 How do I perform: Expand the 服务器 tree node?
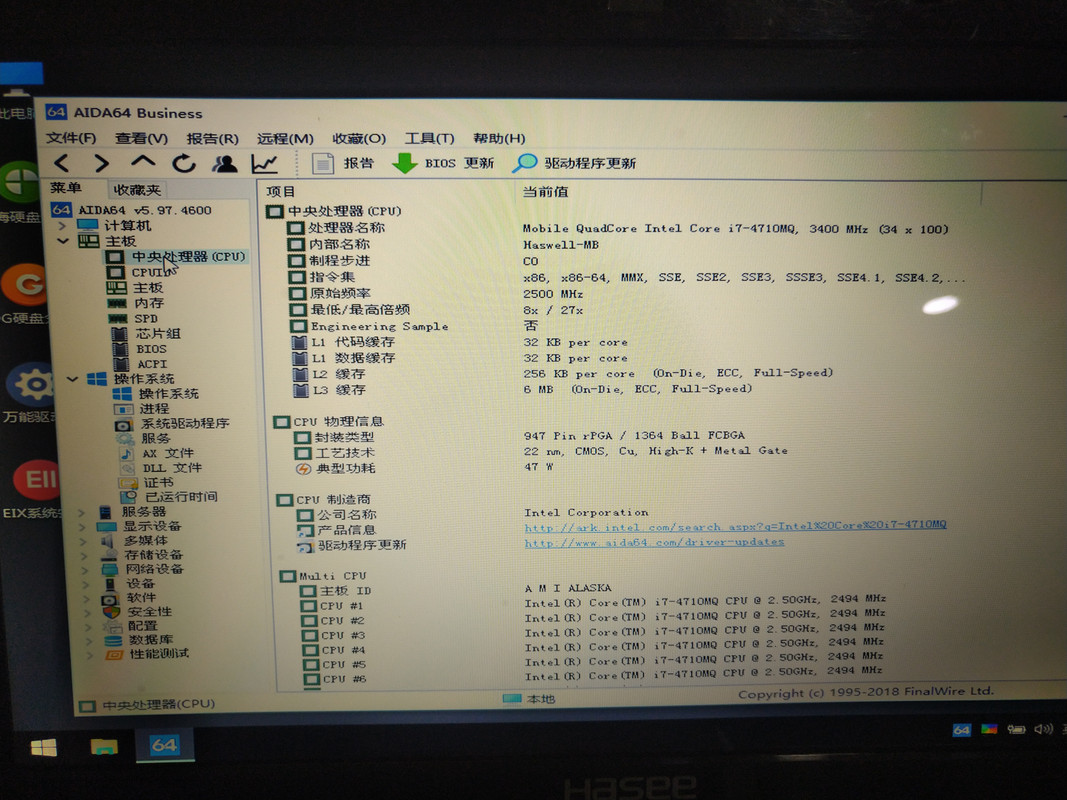[x=82, y=512]
